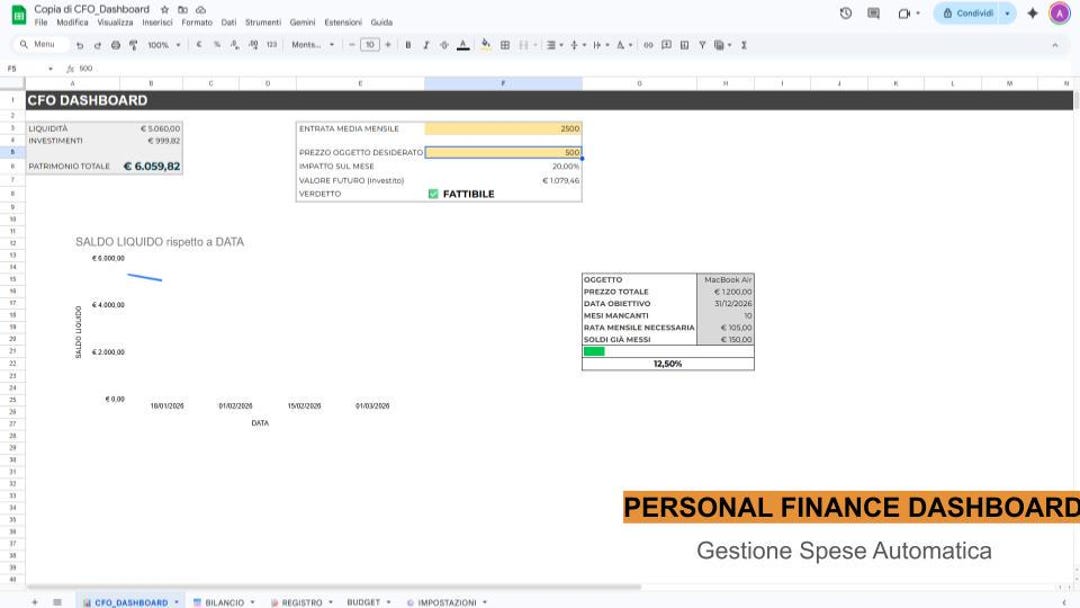1080x608 pixels.
Task: Toggle bold formatting
Action: 408,45
